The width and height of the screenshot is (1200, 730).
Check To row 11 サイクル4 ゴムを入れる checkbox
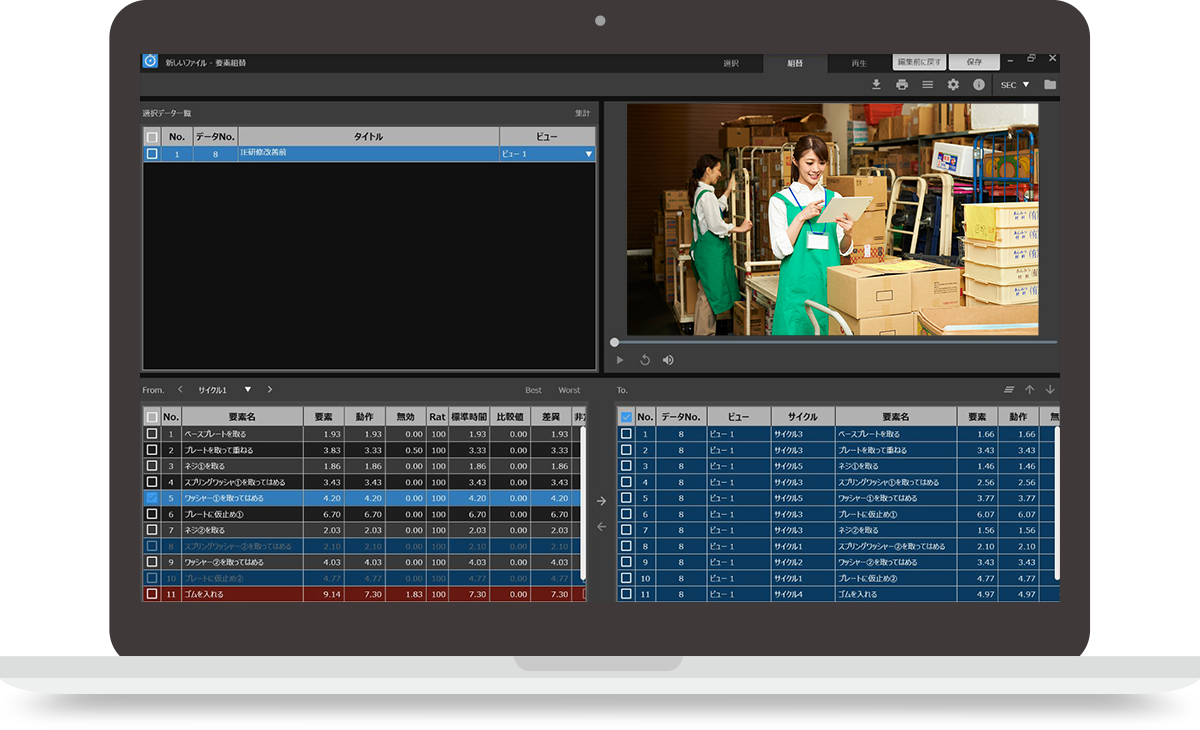[x=626, y=594]
